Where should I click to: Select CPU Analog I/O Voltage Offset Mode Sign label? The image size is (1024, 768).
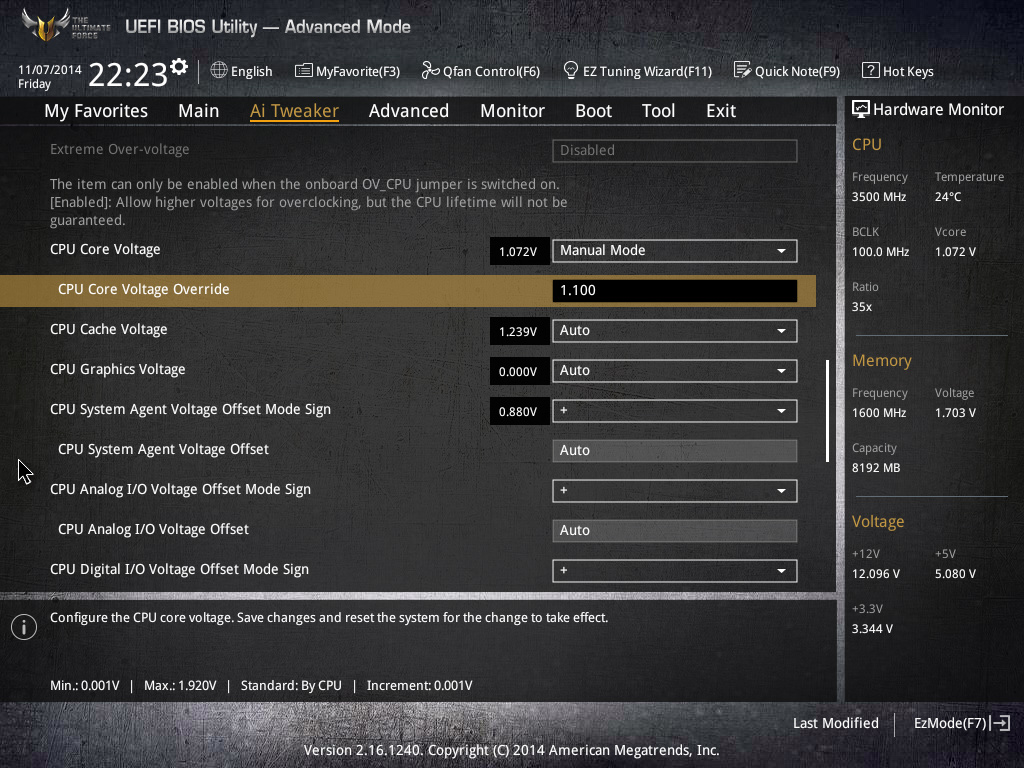[x=180, y=490]
